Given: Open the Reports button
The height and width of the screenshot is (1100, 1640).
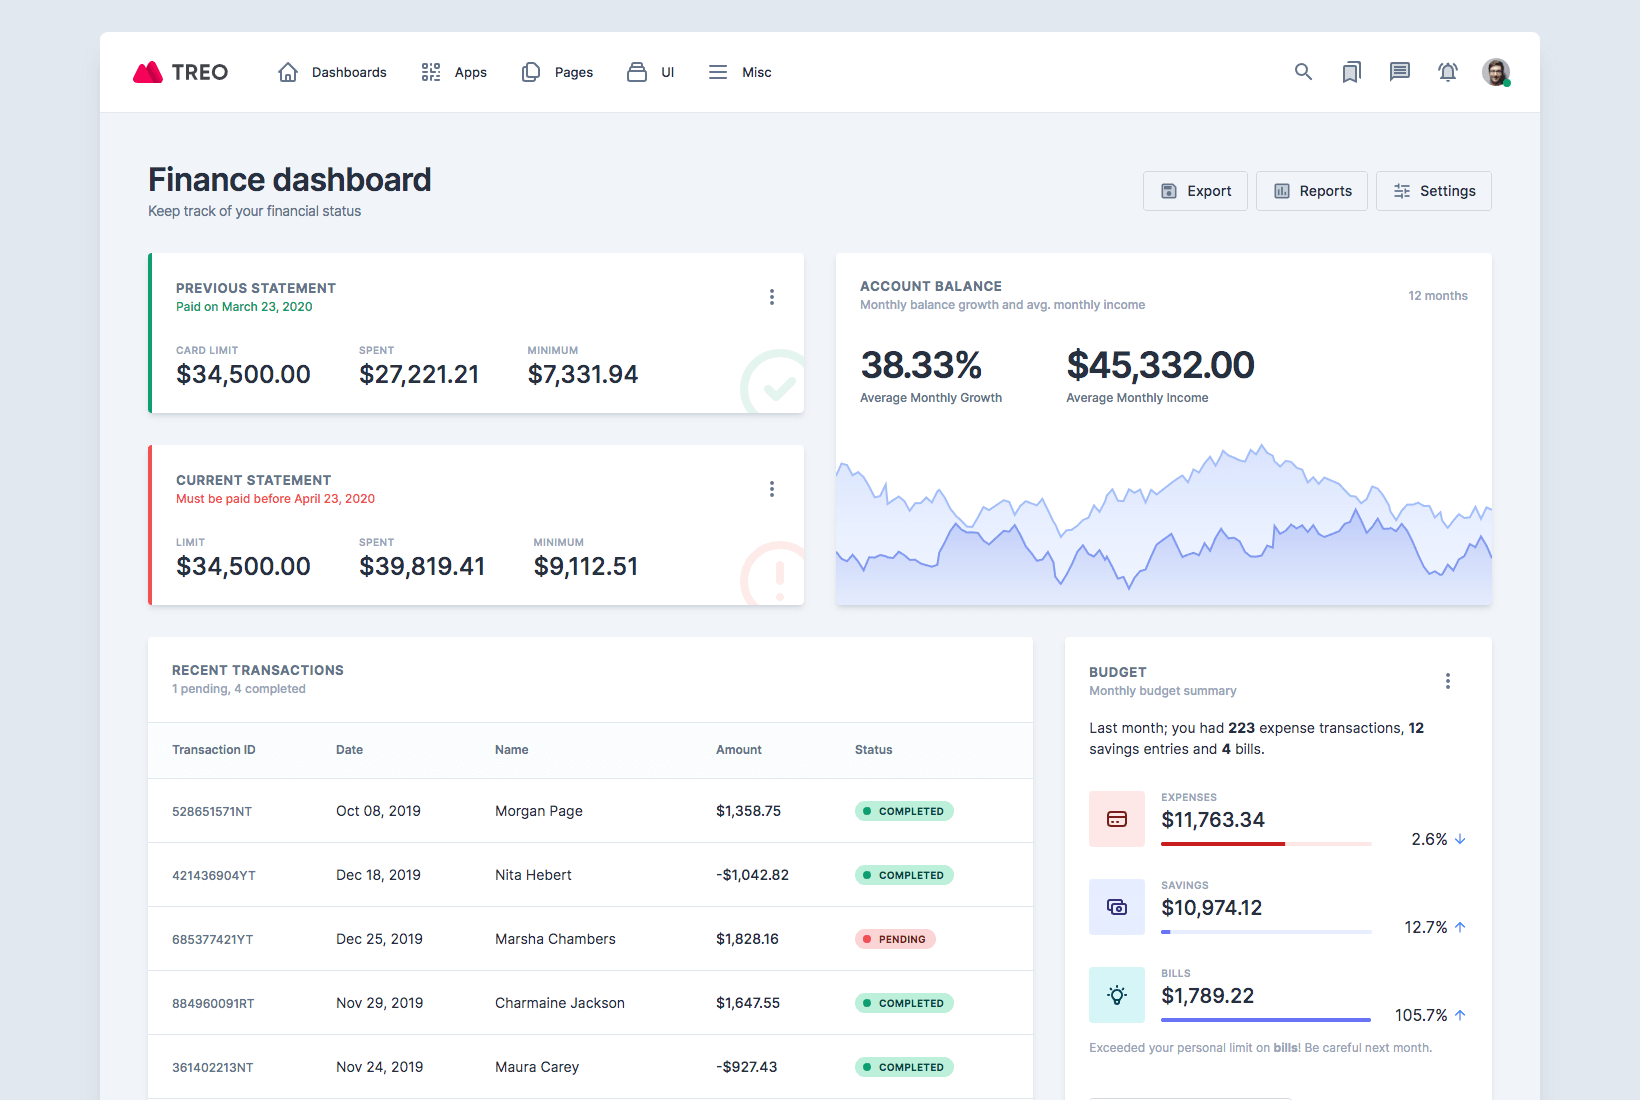Looking at the screenshot, I should tap(1311, 191).
